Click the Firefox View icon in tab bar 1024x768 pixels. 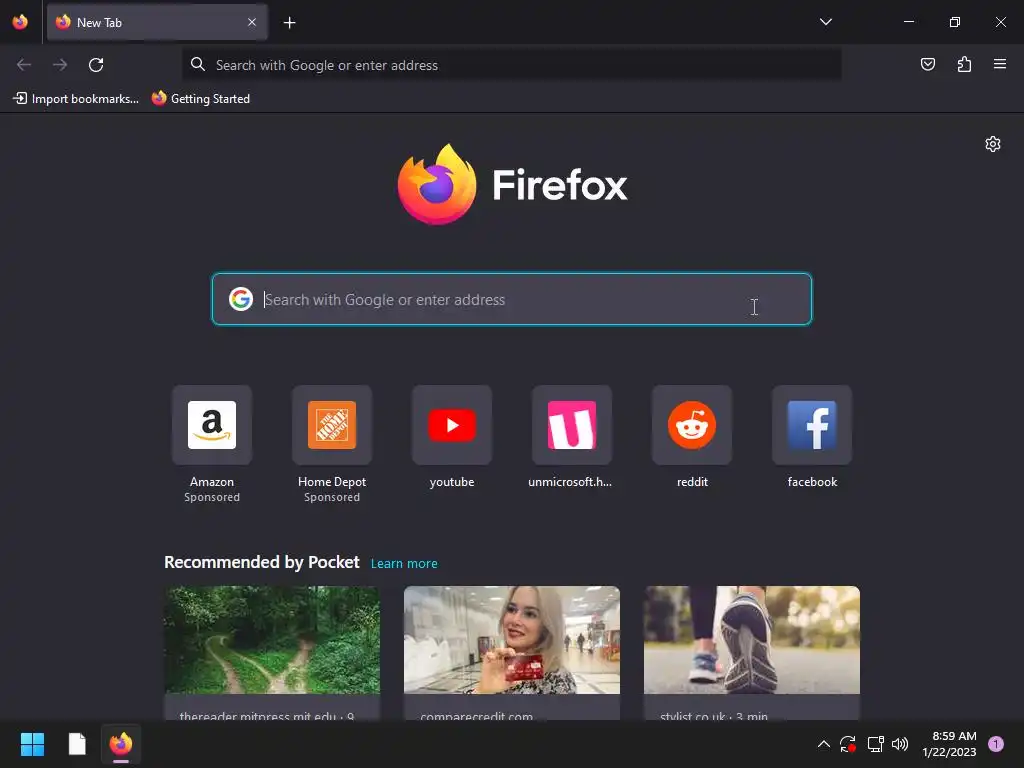(20, 22)
